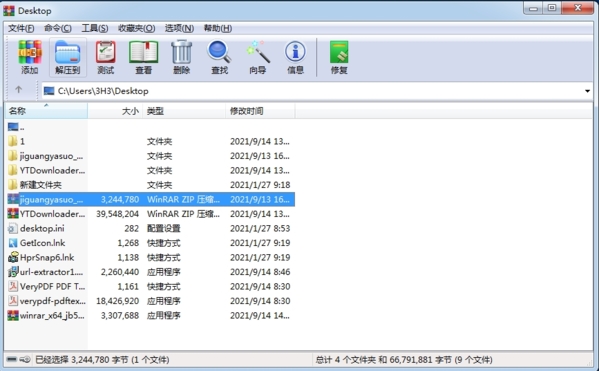Click the YTDownloader ZIP archive icon
This screenshot has width=599, height=371.
tap(13, 214)
